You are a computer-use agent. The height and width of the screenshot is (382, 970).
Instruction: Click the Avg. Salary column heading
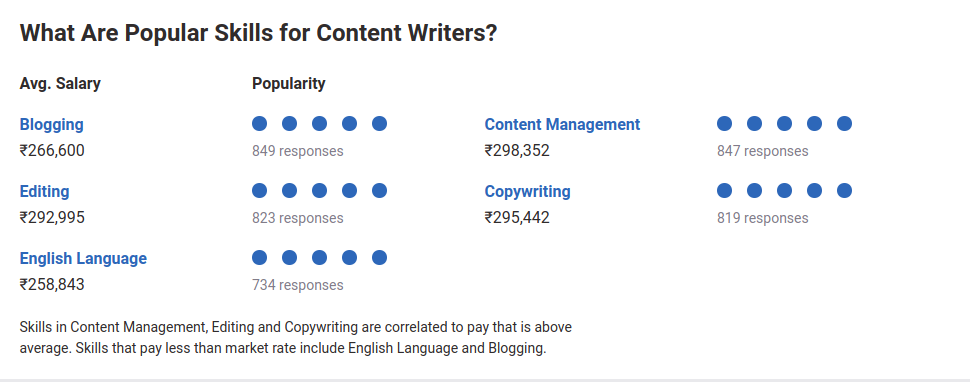(x=60, y=84)
